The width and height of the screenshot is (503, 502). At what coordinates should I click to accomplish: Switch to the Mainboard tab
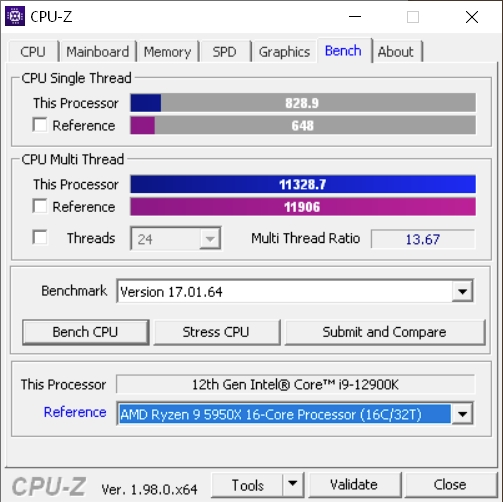point(98,52)
